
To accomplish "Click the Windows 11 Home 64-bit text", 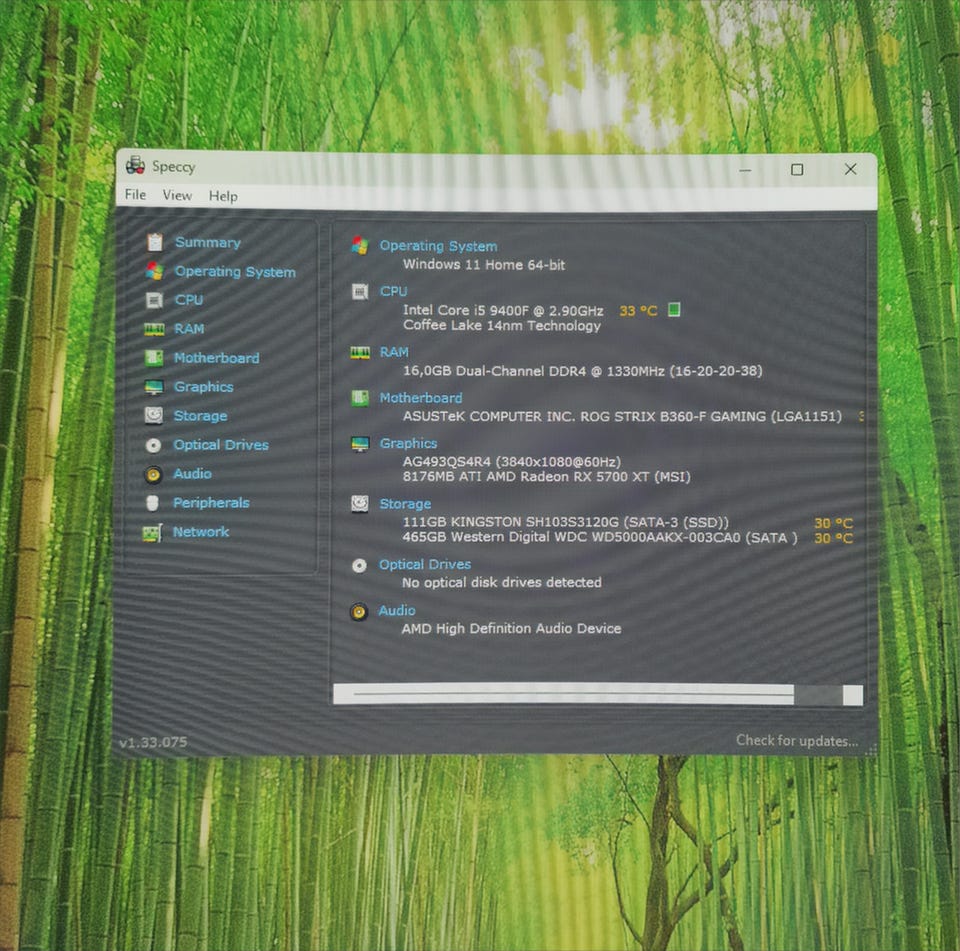I will (x=484, y=265).
